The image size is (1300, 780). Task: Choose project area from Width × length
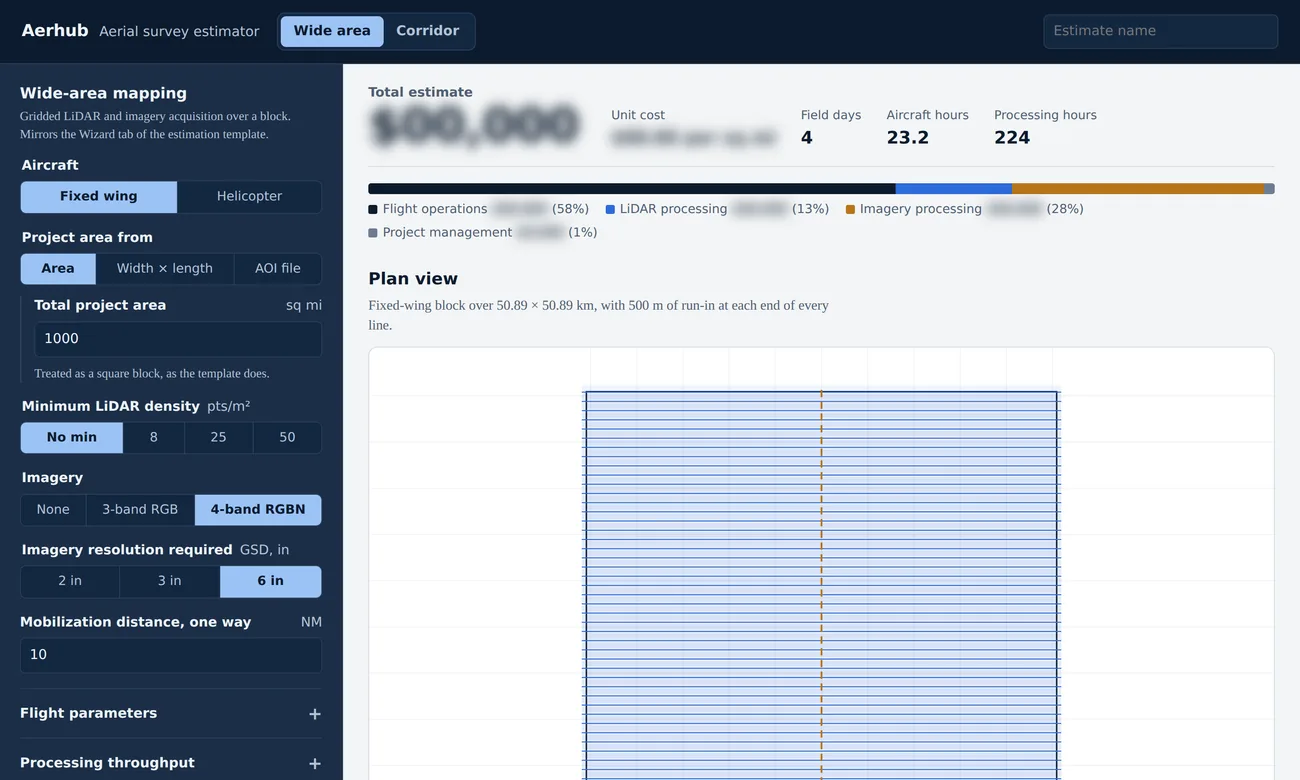tap(165, 269)
